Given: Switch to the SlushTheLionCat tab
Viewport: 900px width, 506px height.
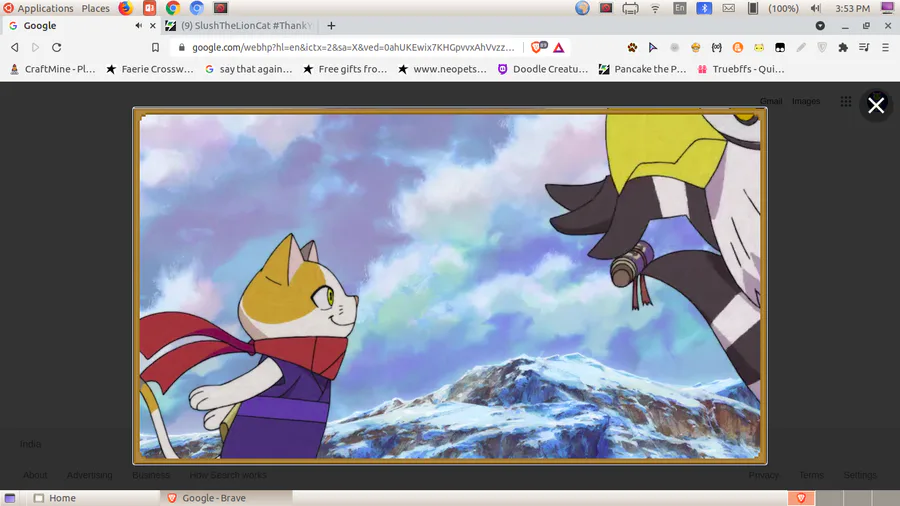Looking at the screenshot, I should pyautogui.click(x=240, y=26).
